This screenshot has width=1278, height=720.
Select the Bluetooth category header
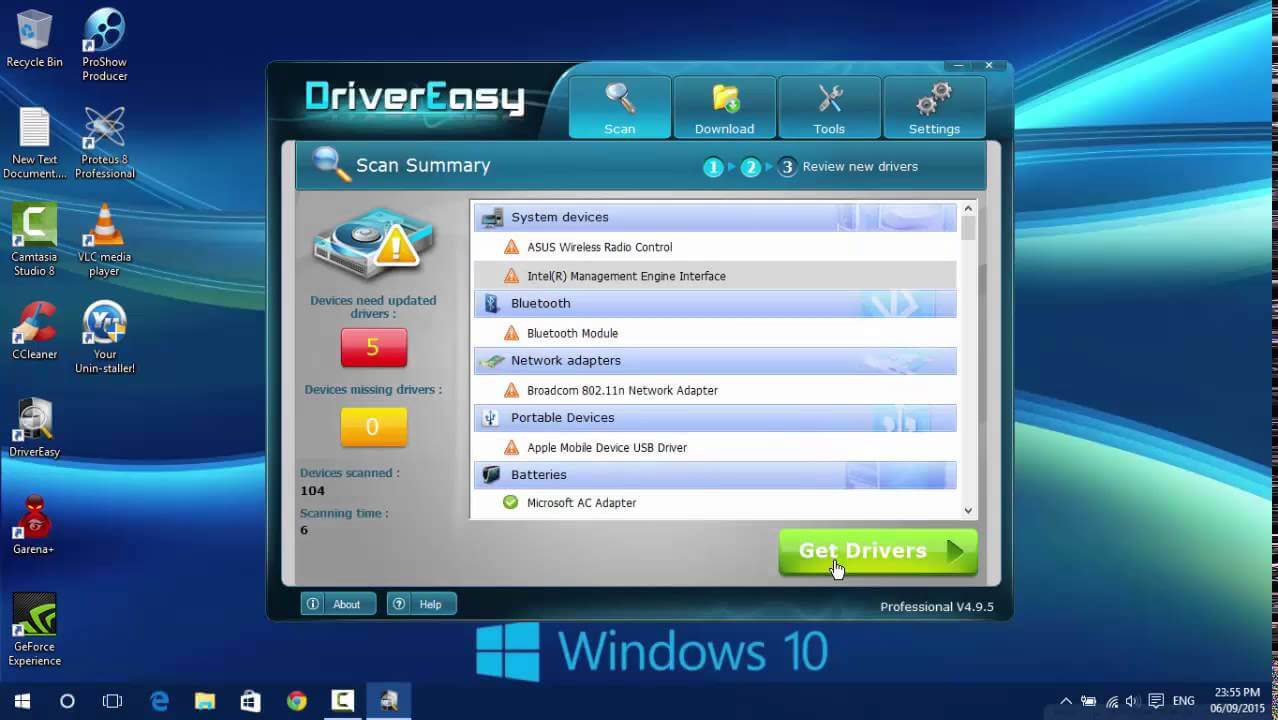point(715,303)
